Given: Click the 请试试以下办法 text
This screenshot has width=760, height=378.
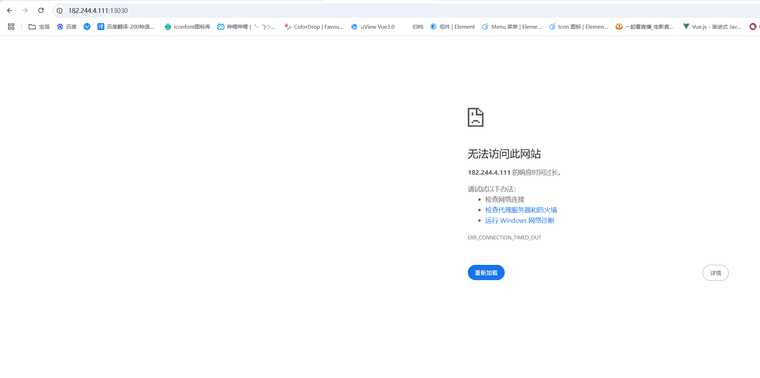Looking at the screenshot, I should coord(492,189).
